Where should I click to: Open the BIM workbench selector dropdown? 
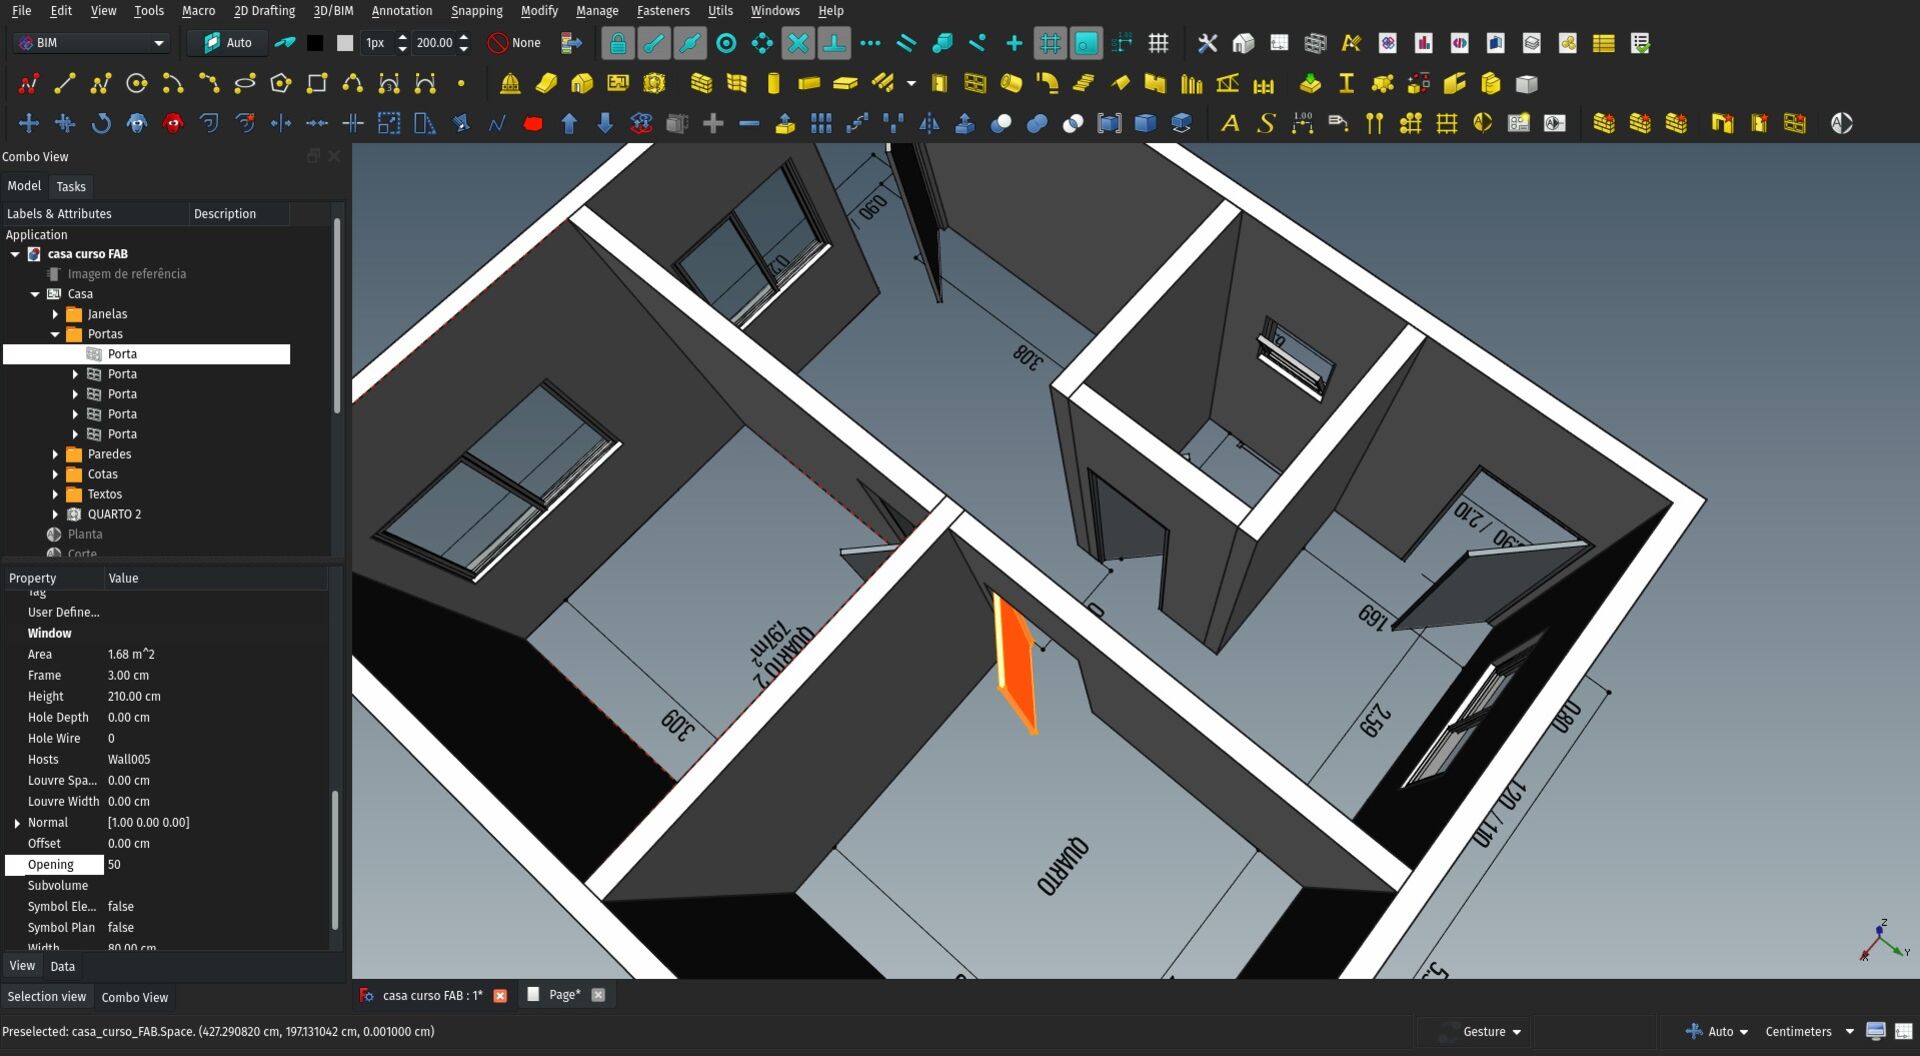91,43
